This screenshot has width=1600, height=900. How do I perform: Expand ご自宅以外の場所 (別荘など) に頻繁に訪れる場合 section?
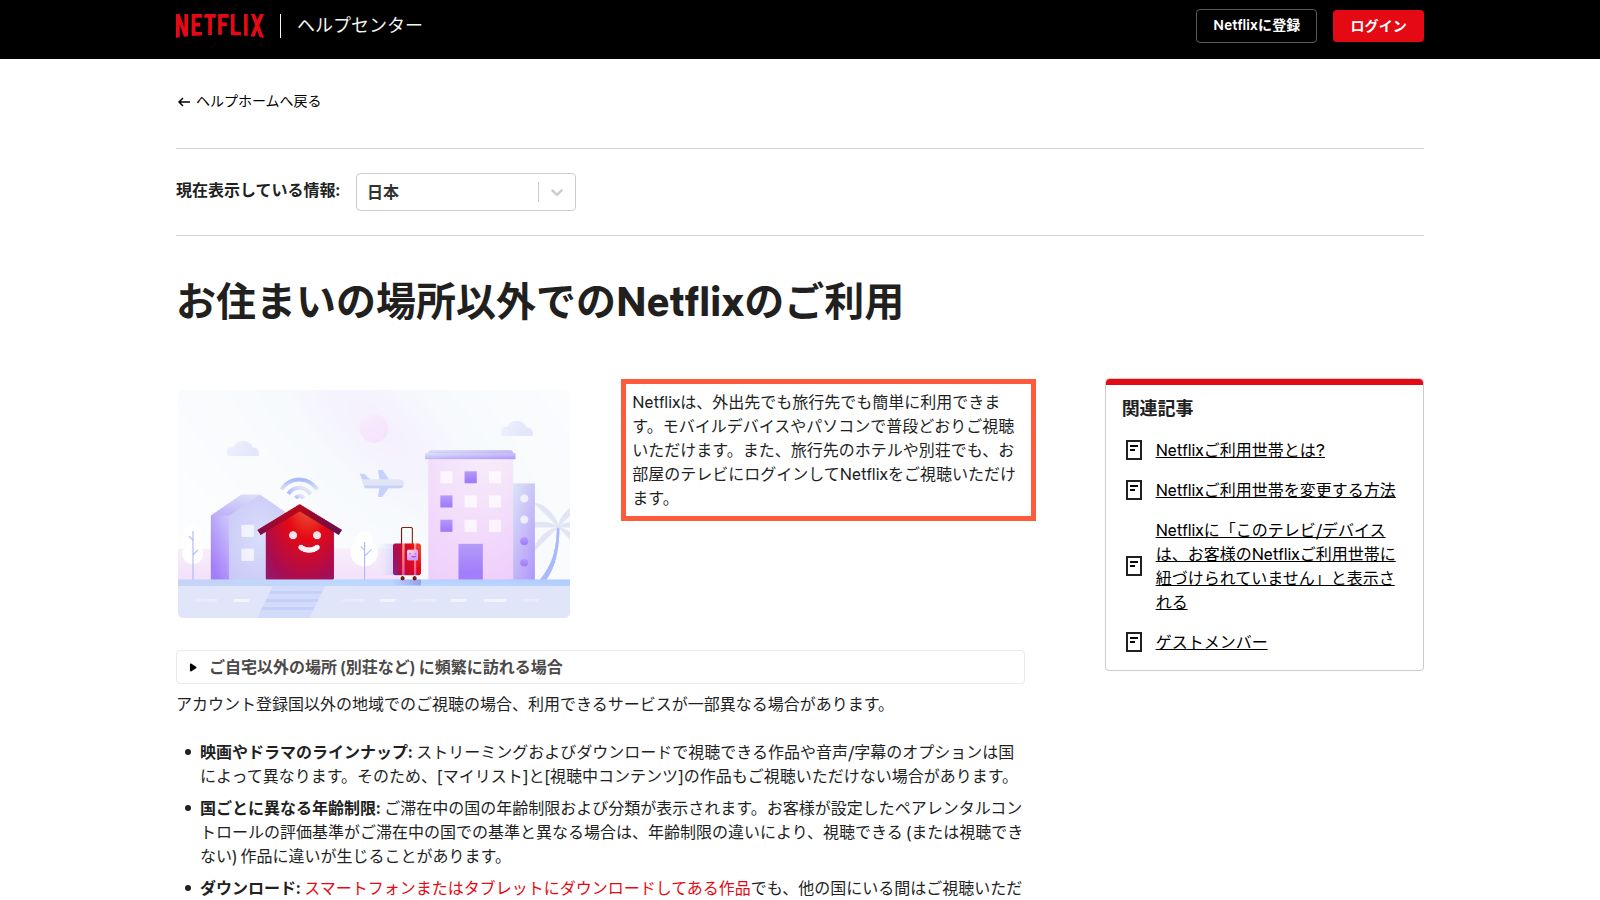600,667
